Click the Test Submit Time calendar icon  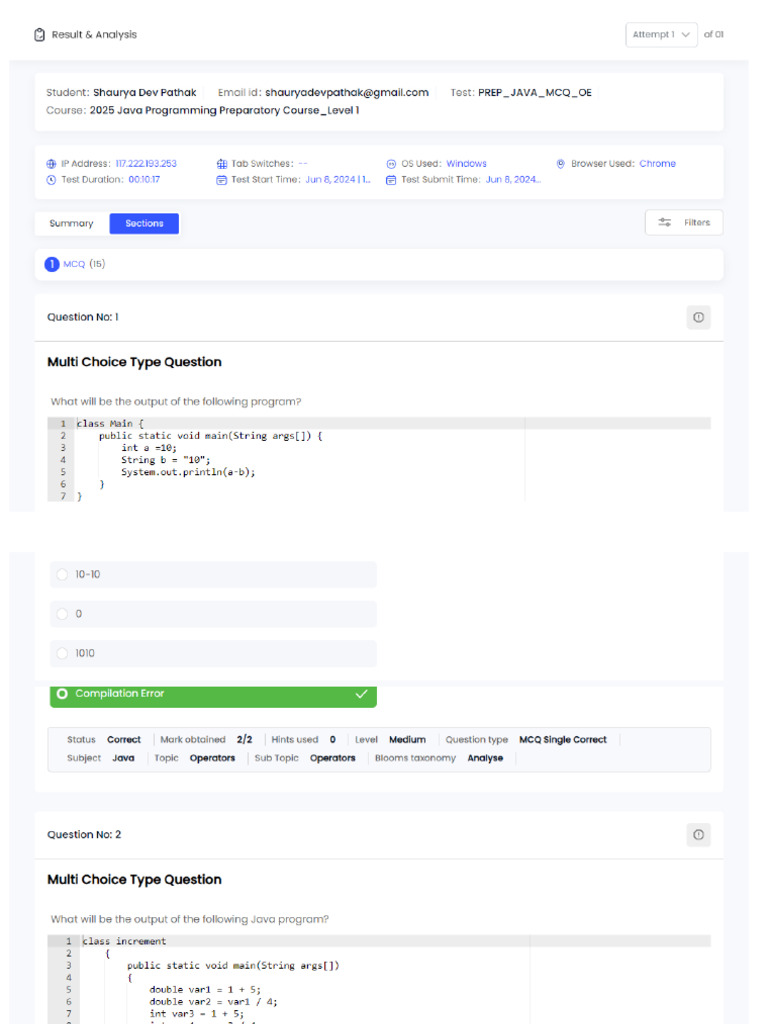tap(391, 180)
